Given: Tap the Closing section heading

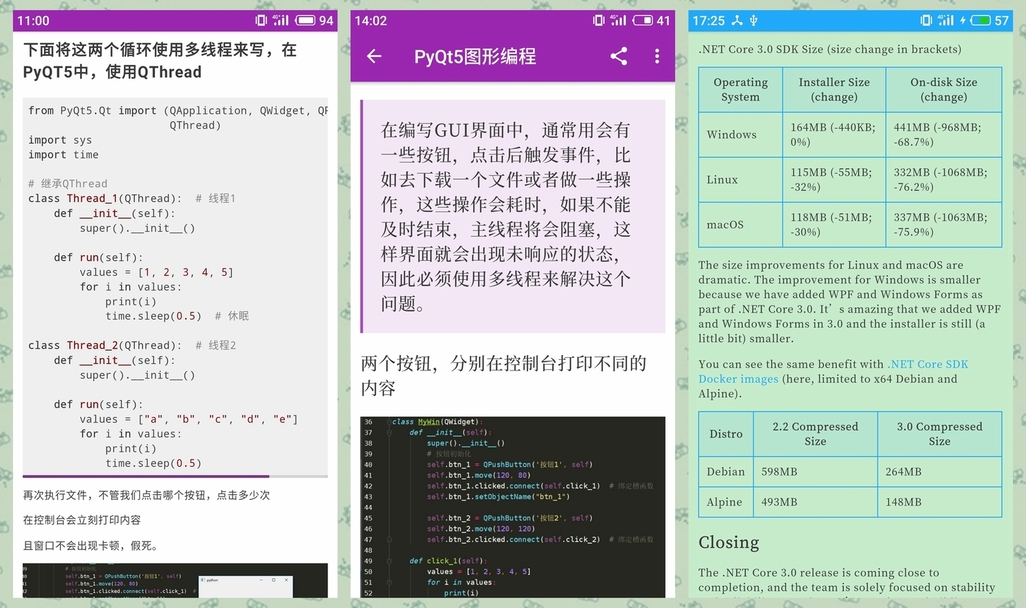Looking at the screenshot, I should (729, 542).
